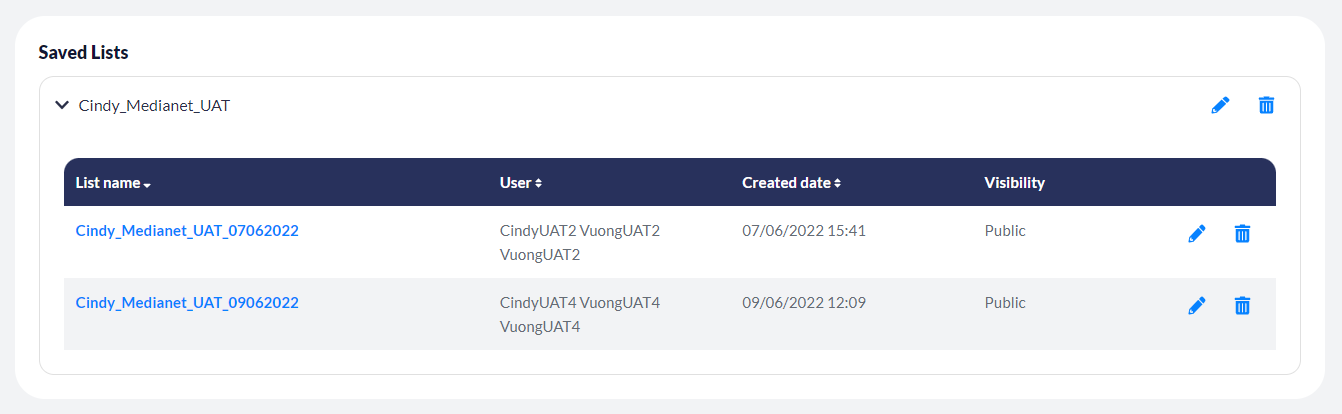
Task: Delete the Cindy_Medianet_UAT group
Action: click(1266, 105)
